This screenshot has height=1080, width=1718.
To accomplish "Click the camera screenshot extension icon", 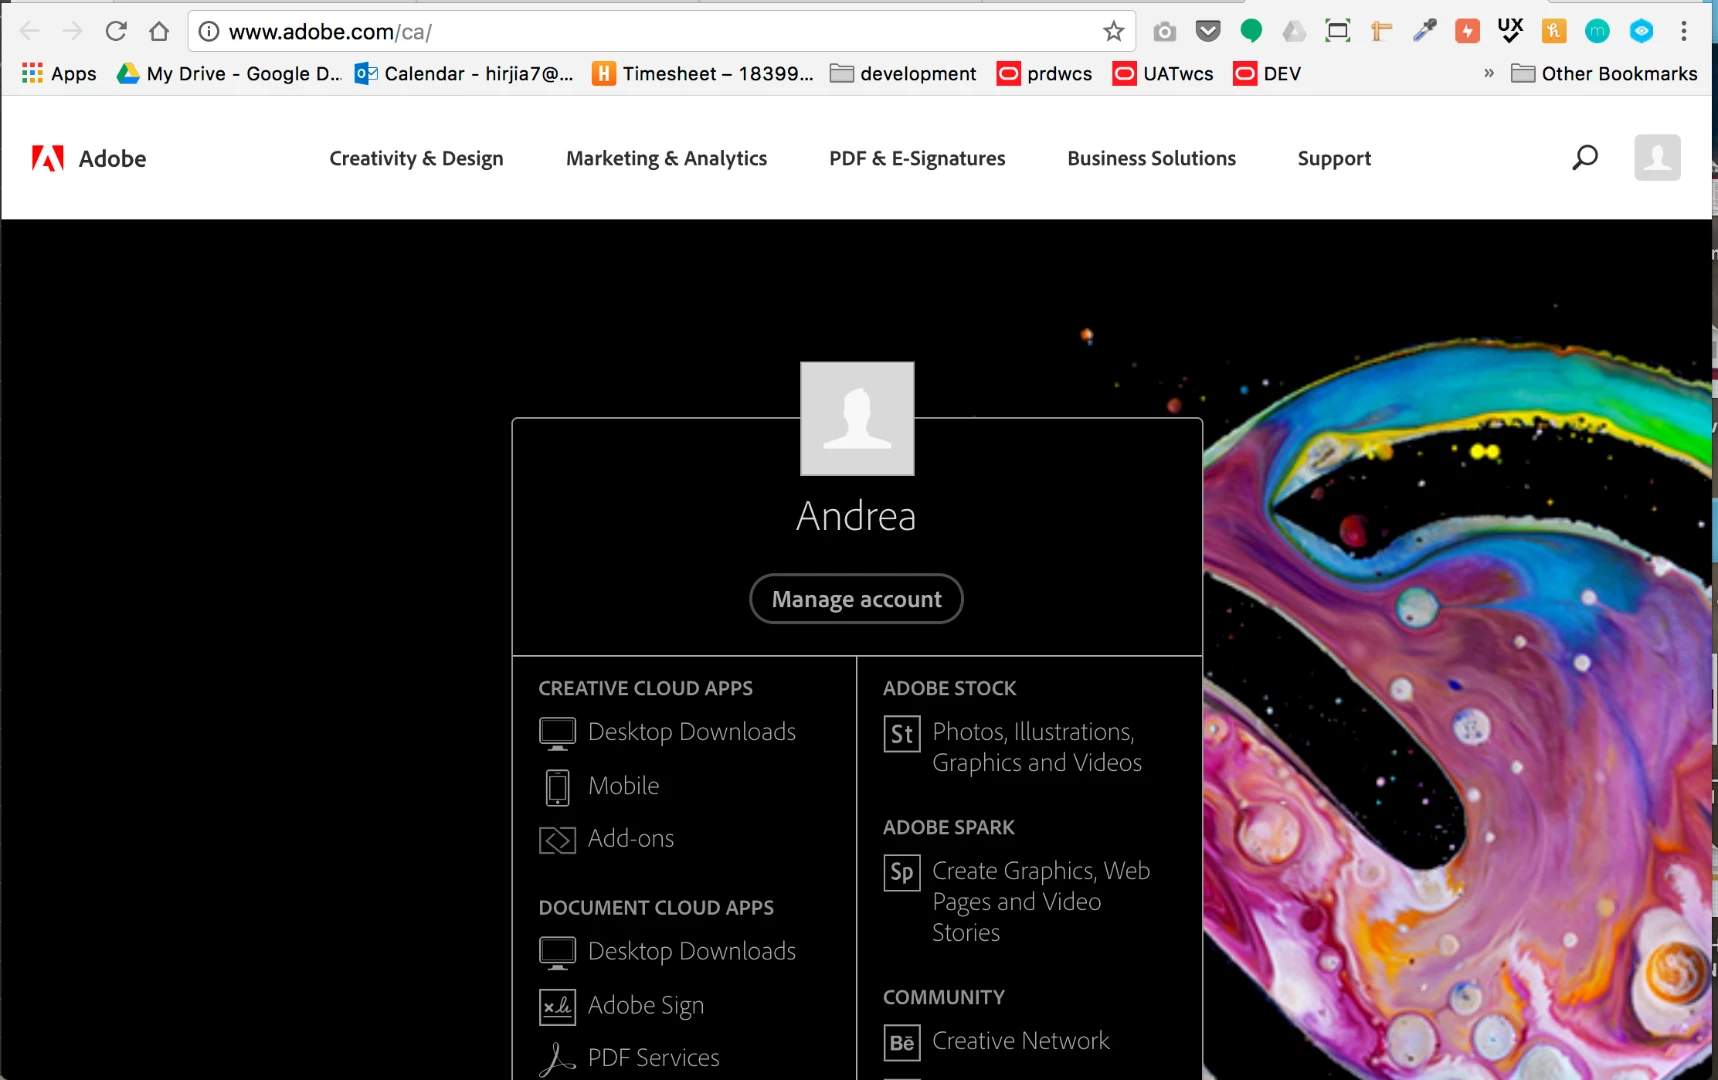I will pos(1164,32).
